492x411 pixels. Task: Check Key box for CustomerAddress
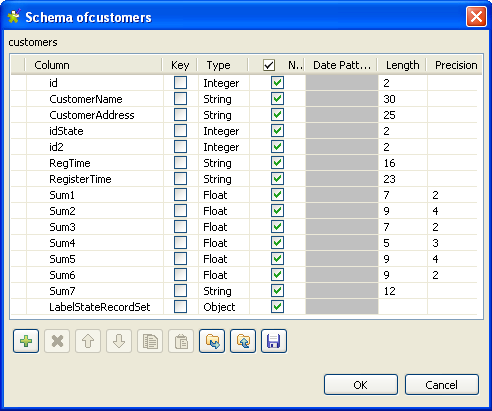click(x=180, y=115)
